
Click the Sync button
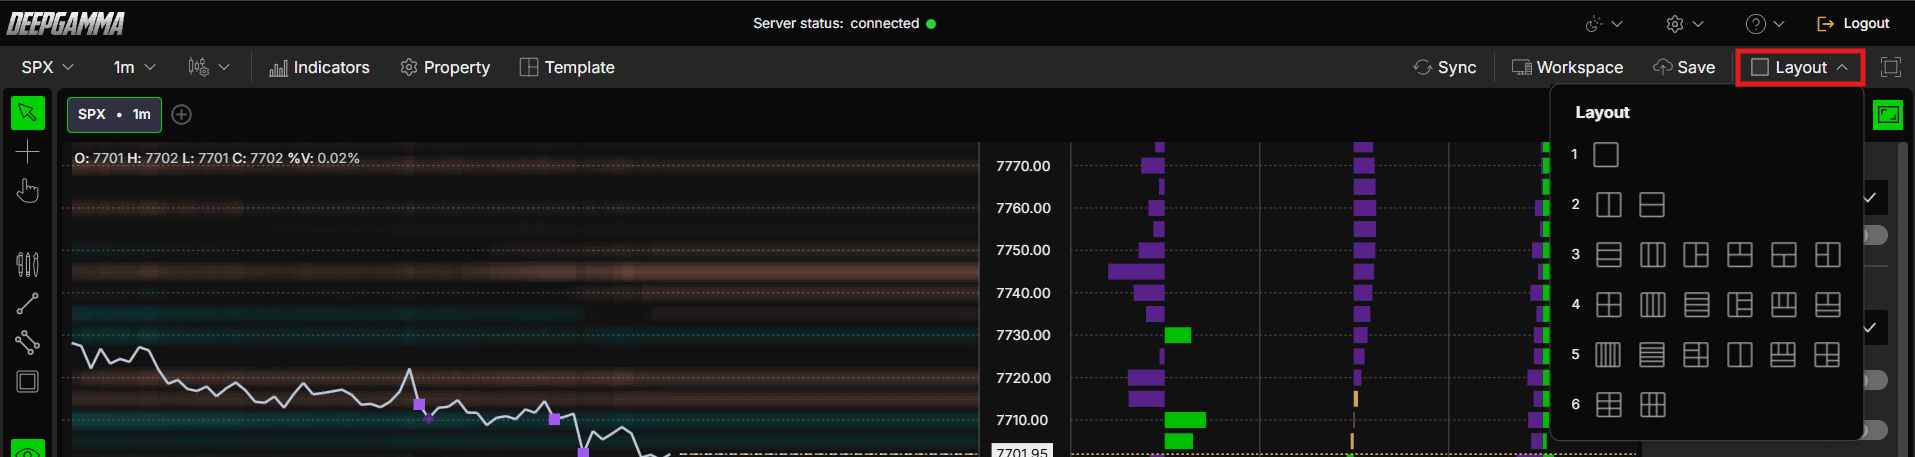[x=1445, y=67]
